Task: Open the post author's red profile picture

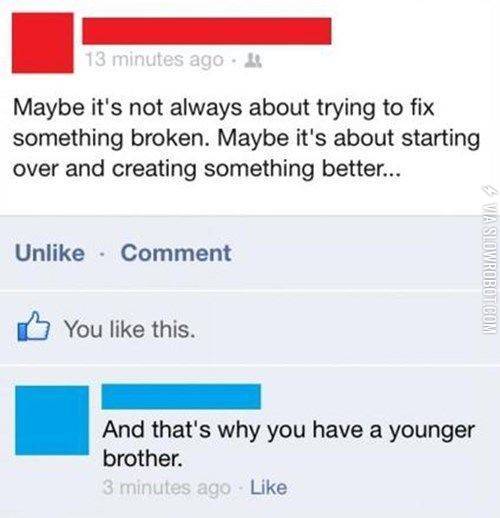Action: click(x=43, y=43)
